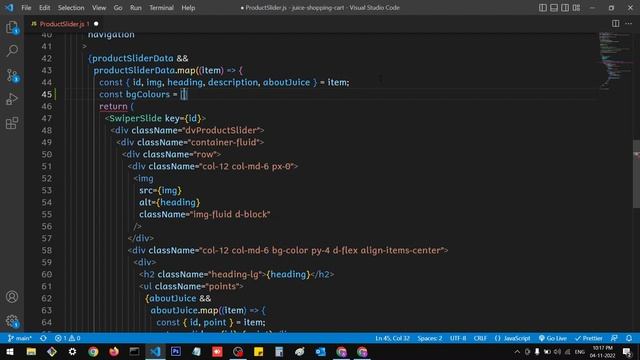Open notifications bell in status bar

click(629, 338)
